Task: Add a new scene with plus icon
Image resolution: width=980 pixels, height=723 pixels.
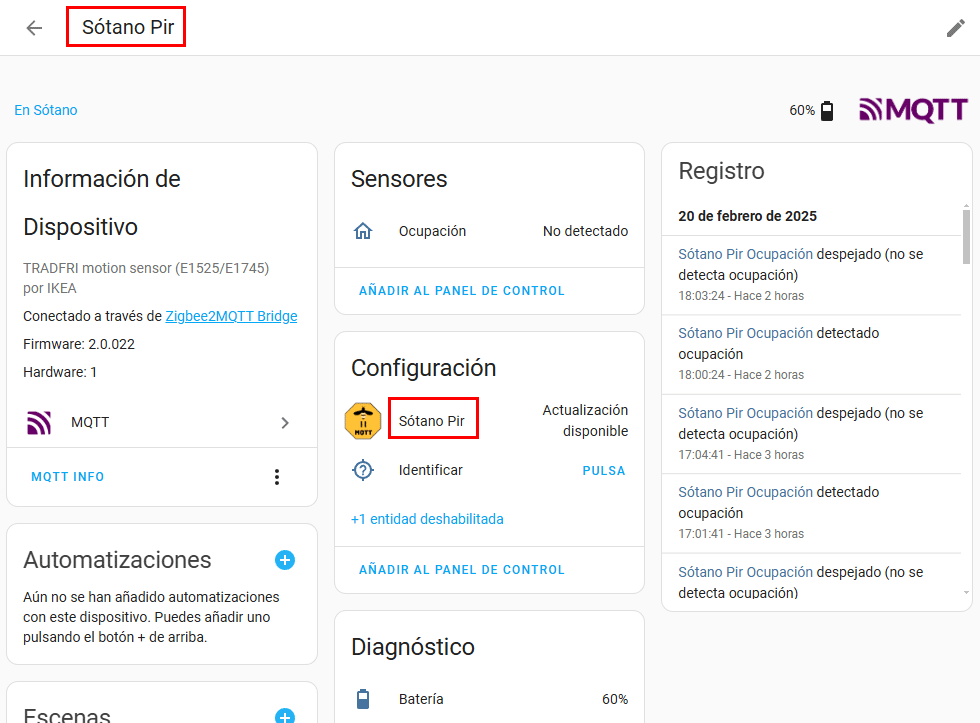Action: (285, 715)
